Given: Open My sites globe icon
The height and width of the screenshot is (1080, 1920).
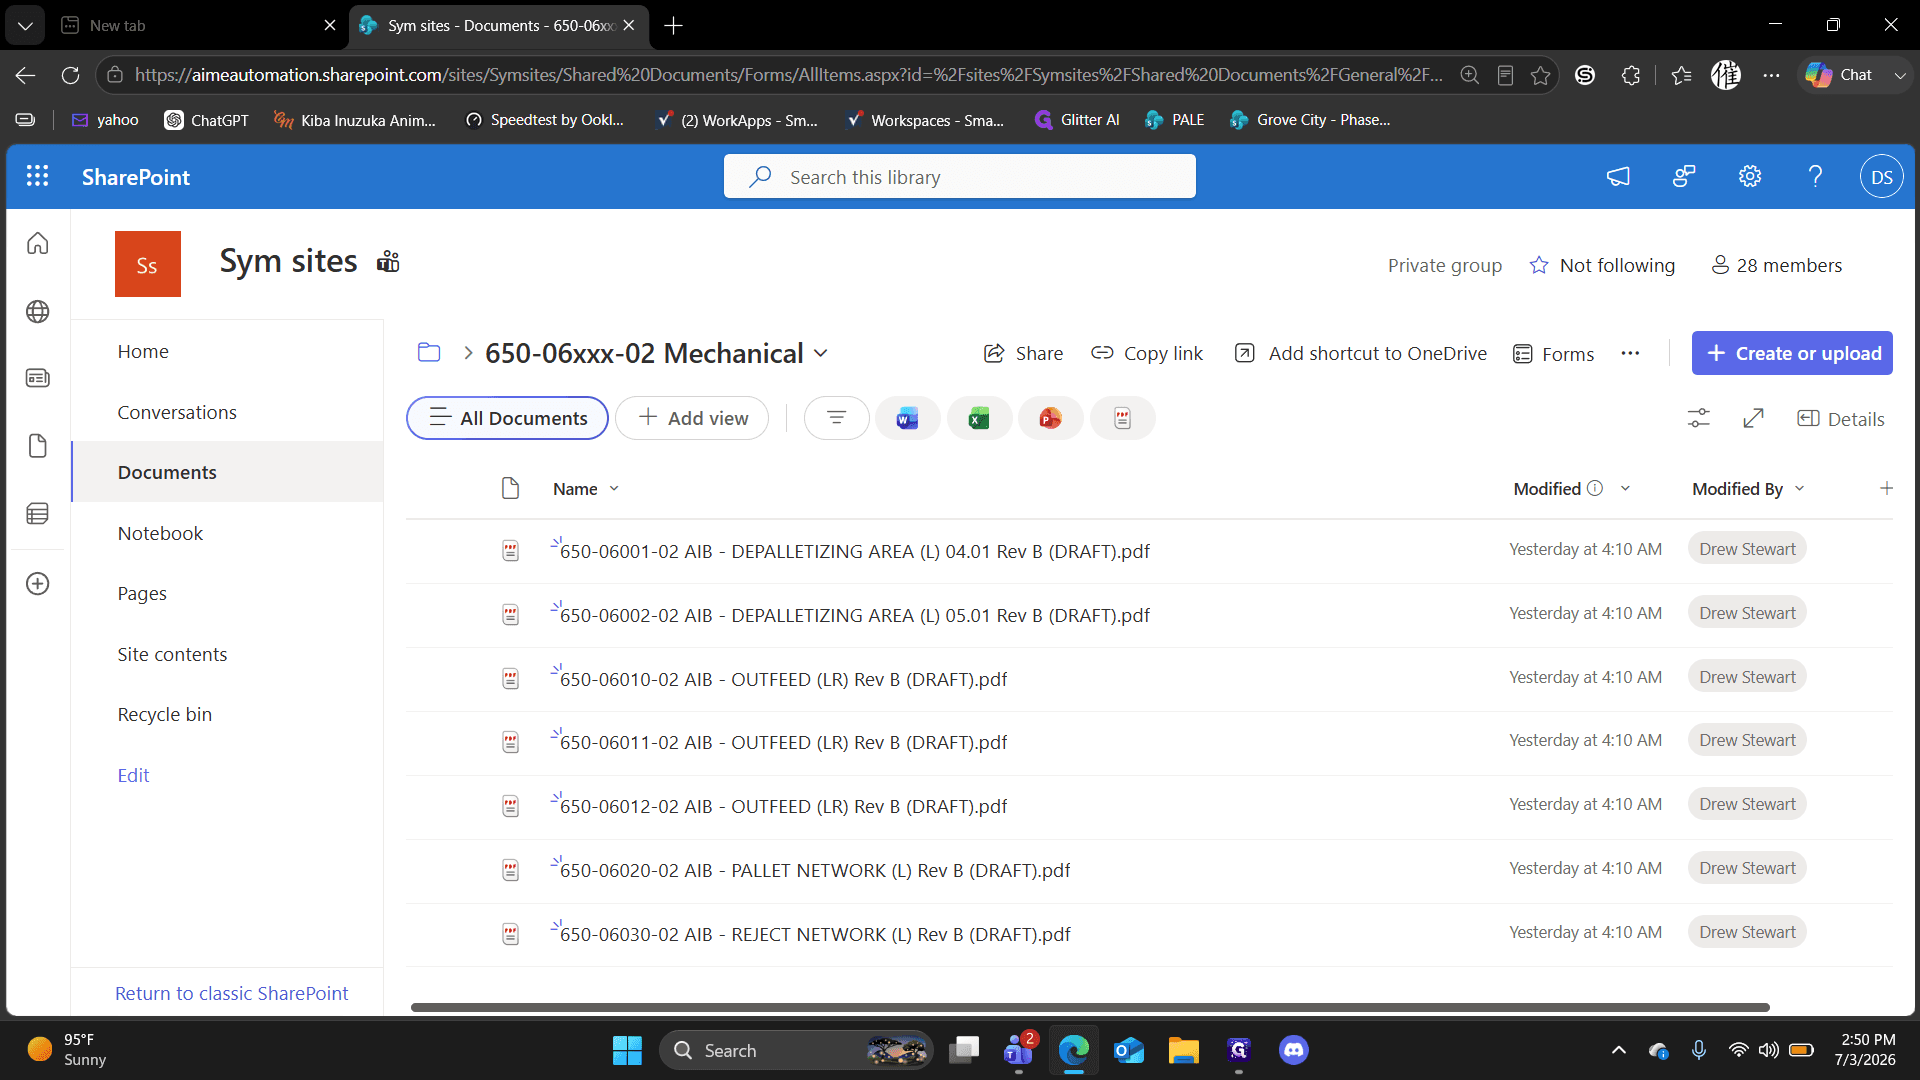Looking at the screenshot, I should pyautogui.click(x=38, y=312).
